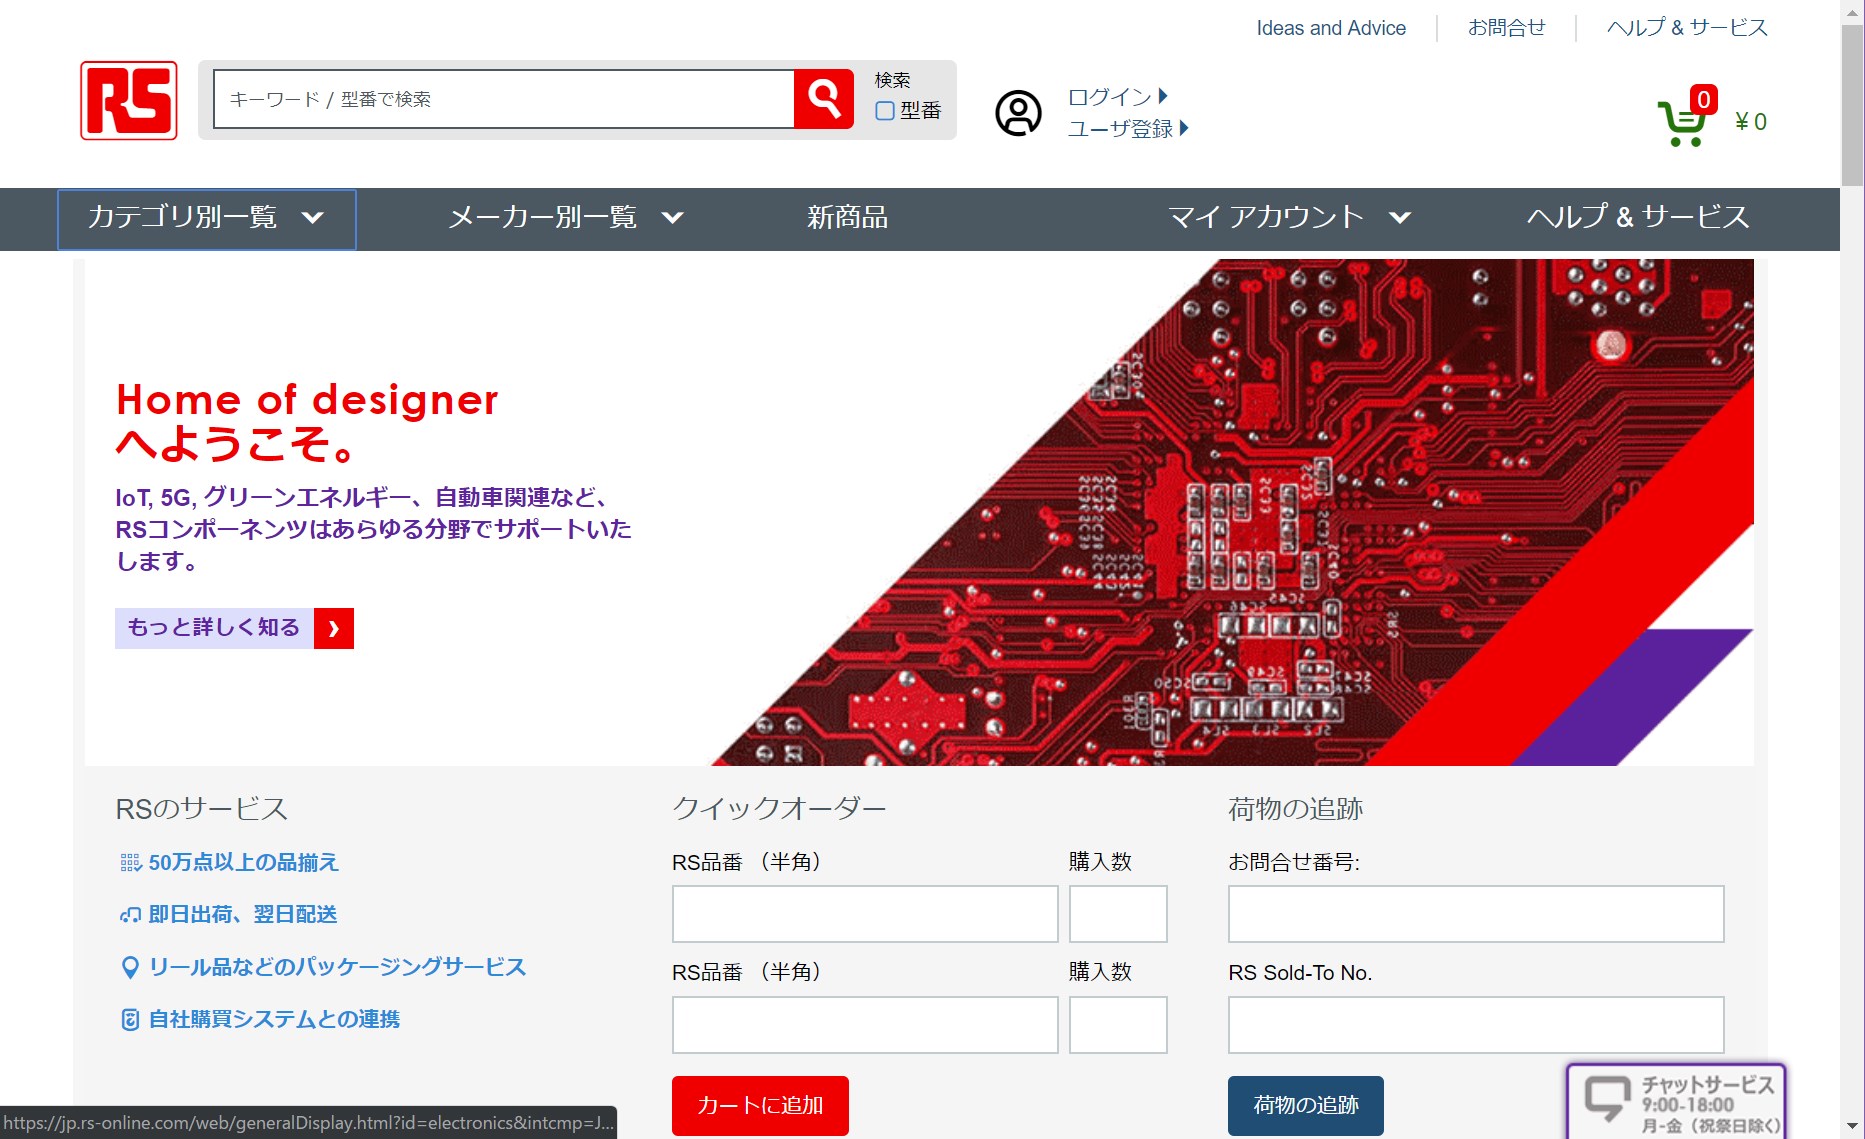Viewport: 1865px width, 1139px height.
Task: Open the top-right ヘルプ & サービス link
Action: 1688,28
